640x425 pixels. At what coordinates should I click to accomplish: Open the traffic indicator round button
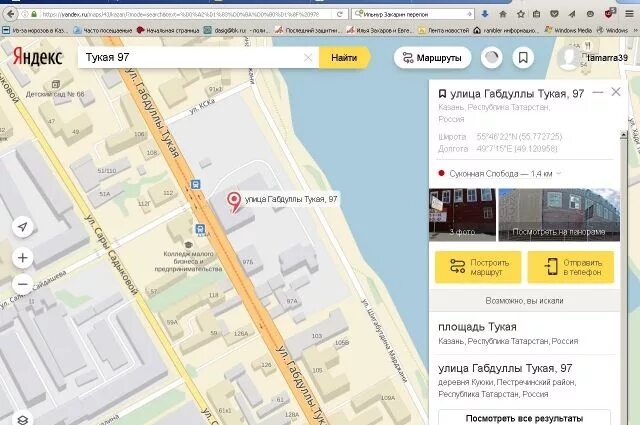(x=491, y=58)
